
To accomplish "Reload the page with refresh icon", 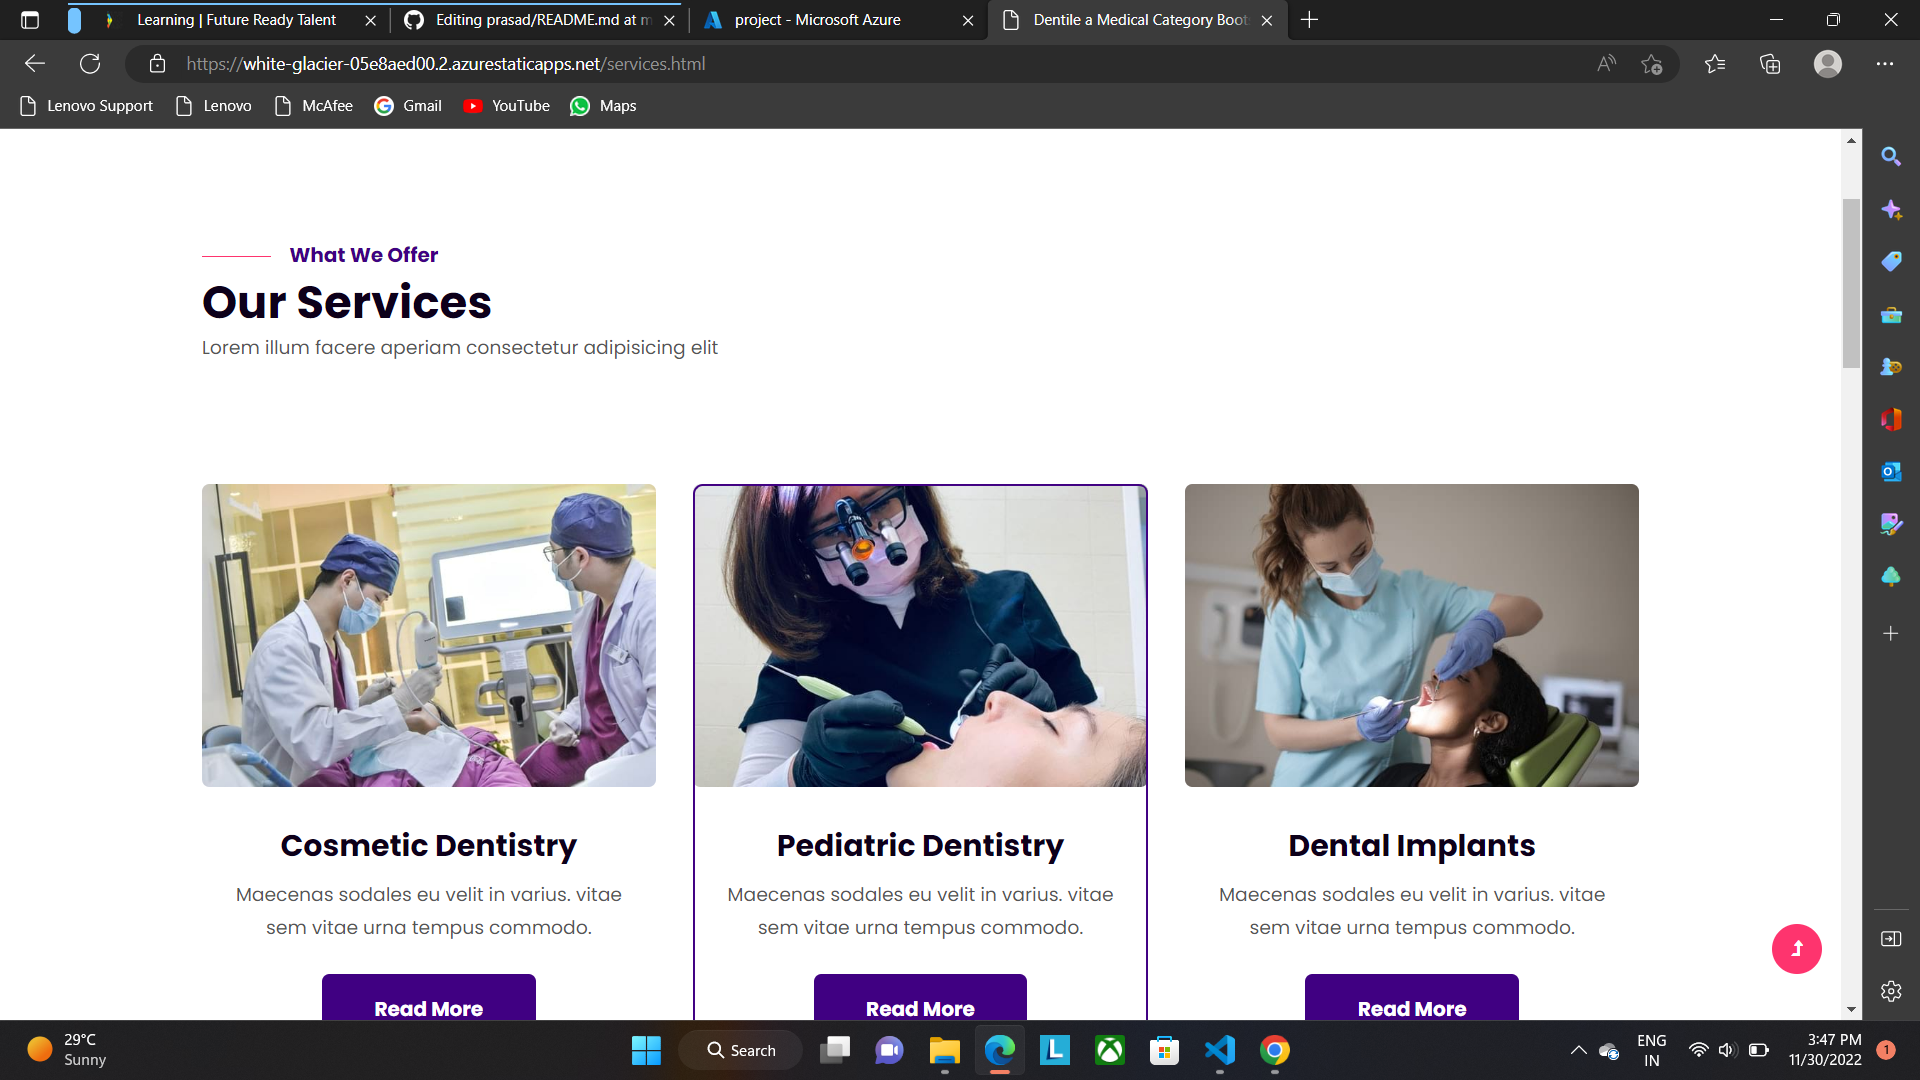I will 90,64.
